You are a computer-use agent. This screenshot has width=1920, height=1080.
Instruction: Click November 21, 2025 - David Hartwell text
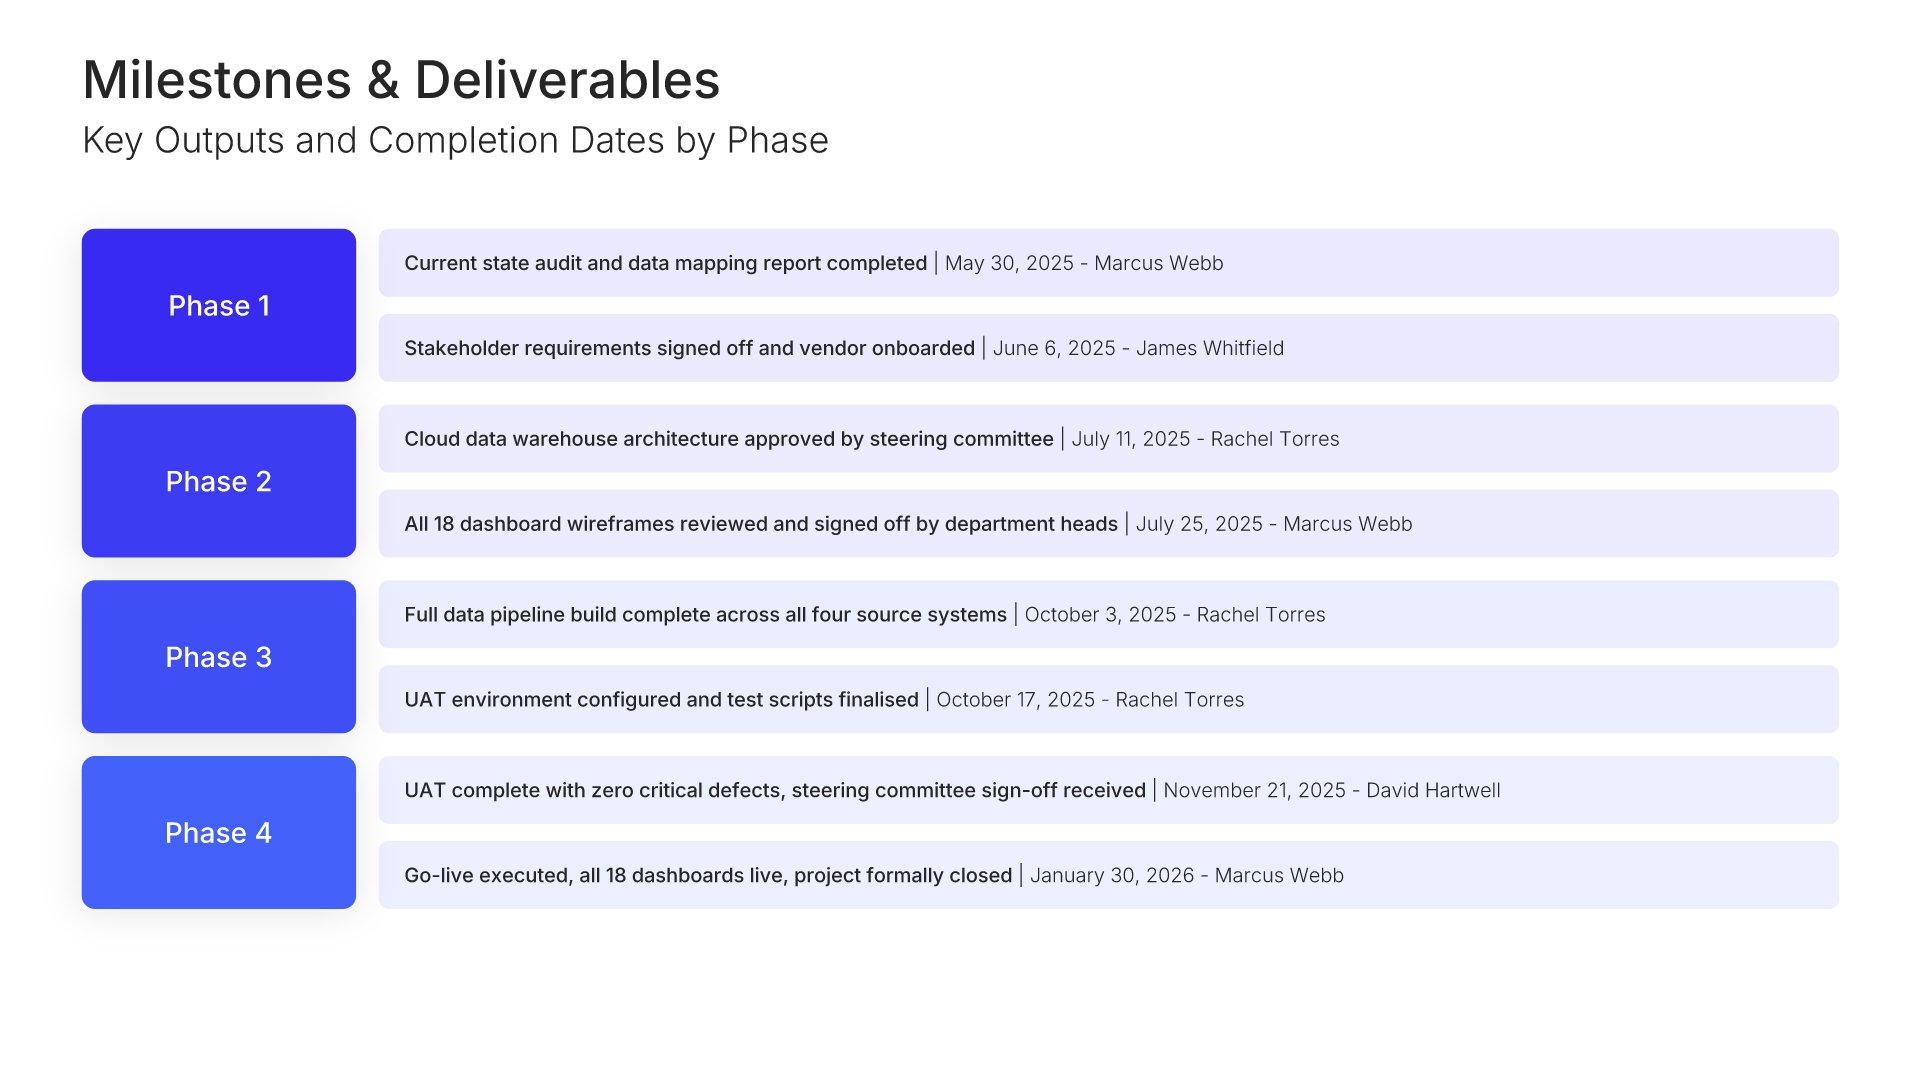coord(1332,790)
